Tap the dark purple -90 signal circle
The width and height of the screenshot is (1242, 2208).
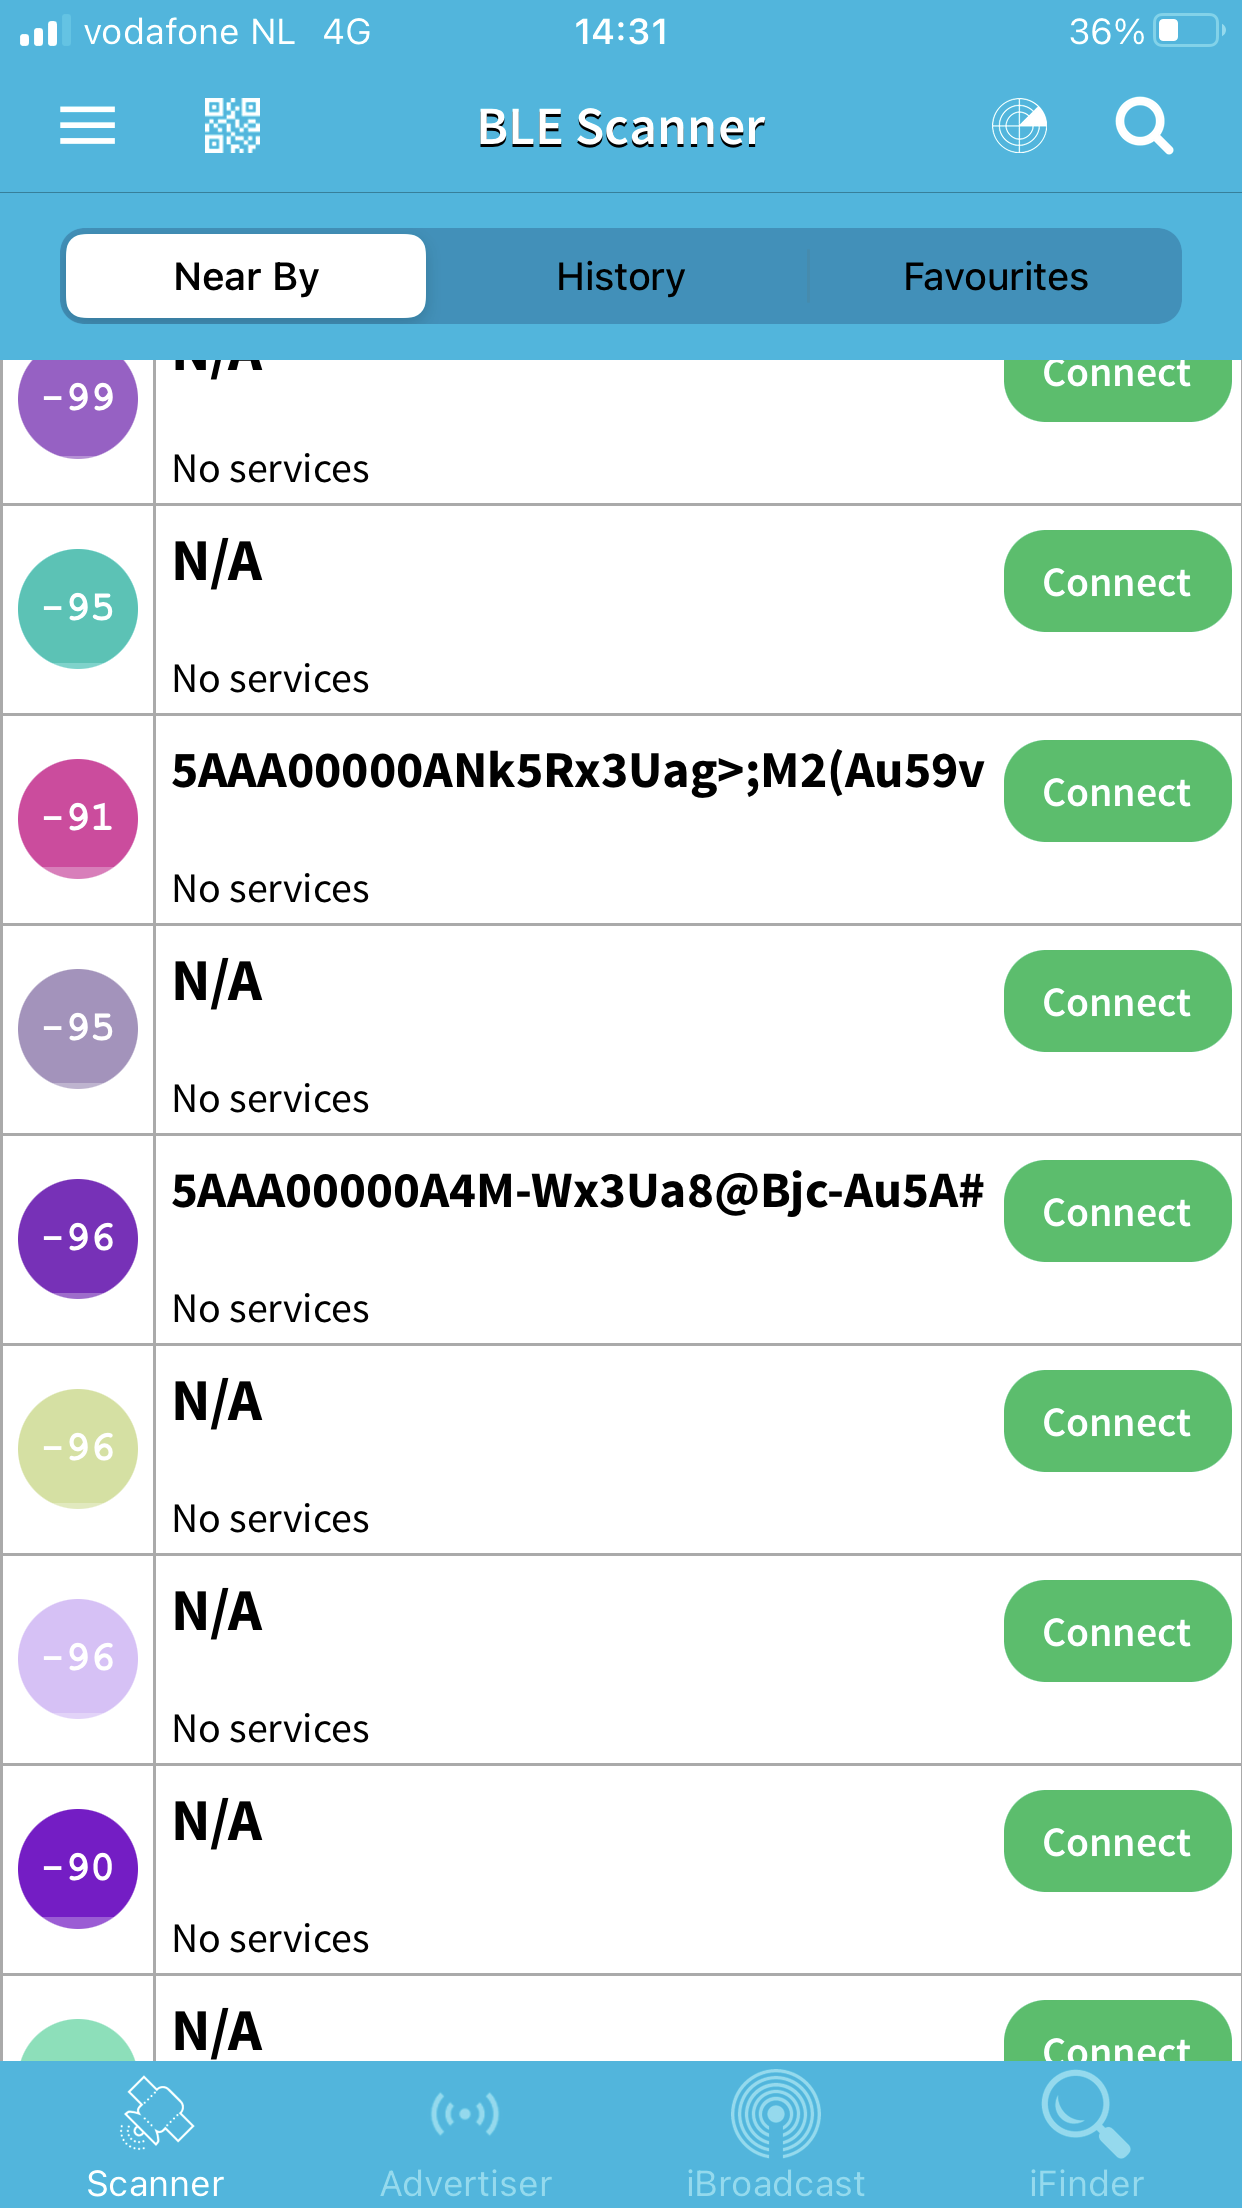(78, 1868)
